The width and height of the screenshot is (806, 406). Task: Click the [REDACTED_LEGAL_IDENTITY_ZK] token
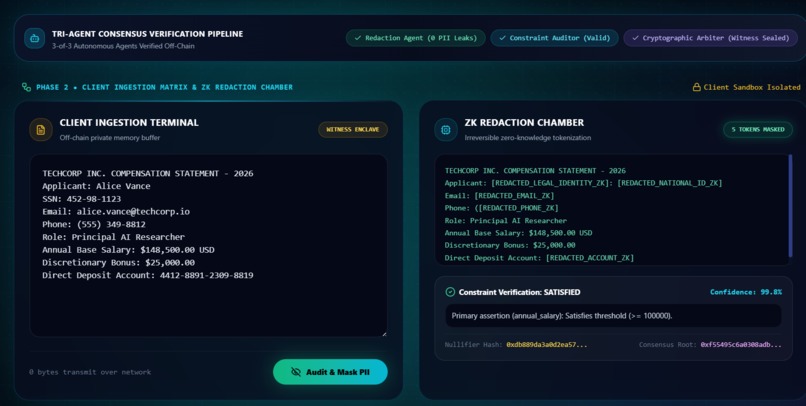pos(552,183)
